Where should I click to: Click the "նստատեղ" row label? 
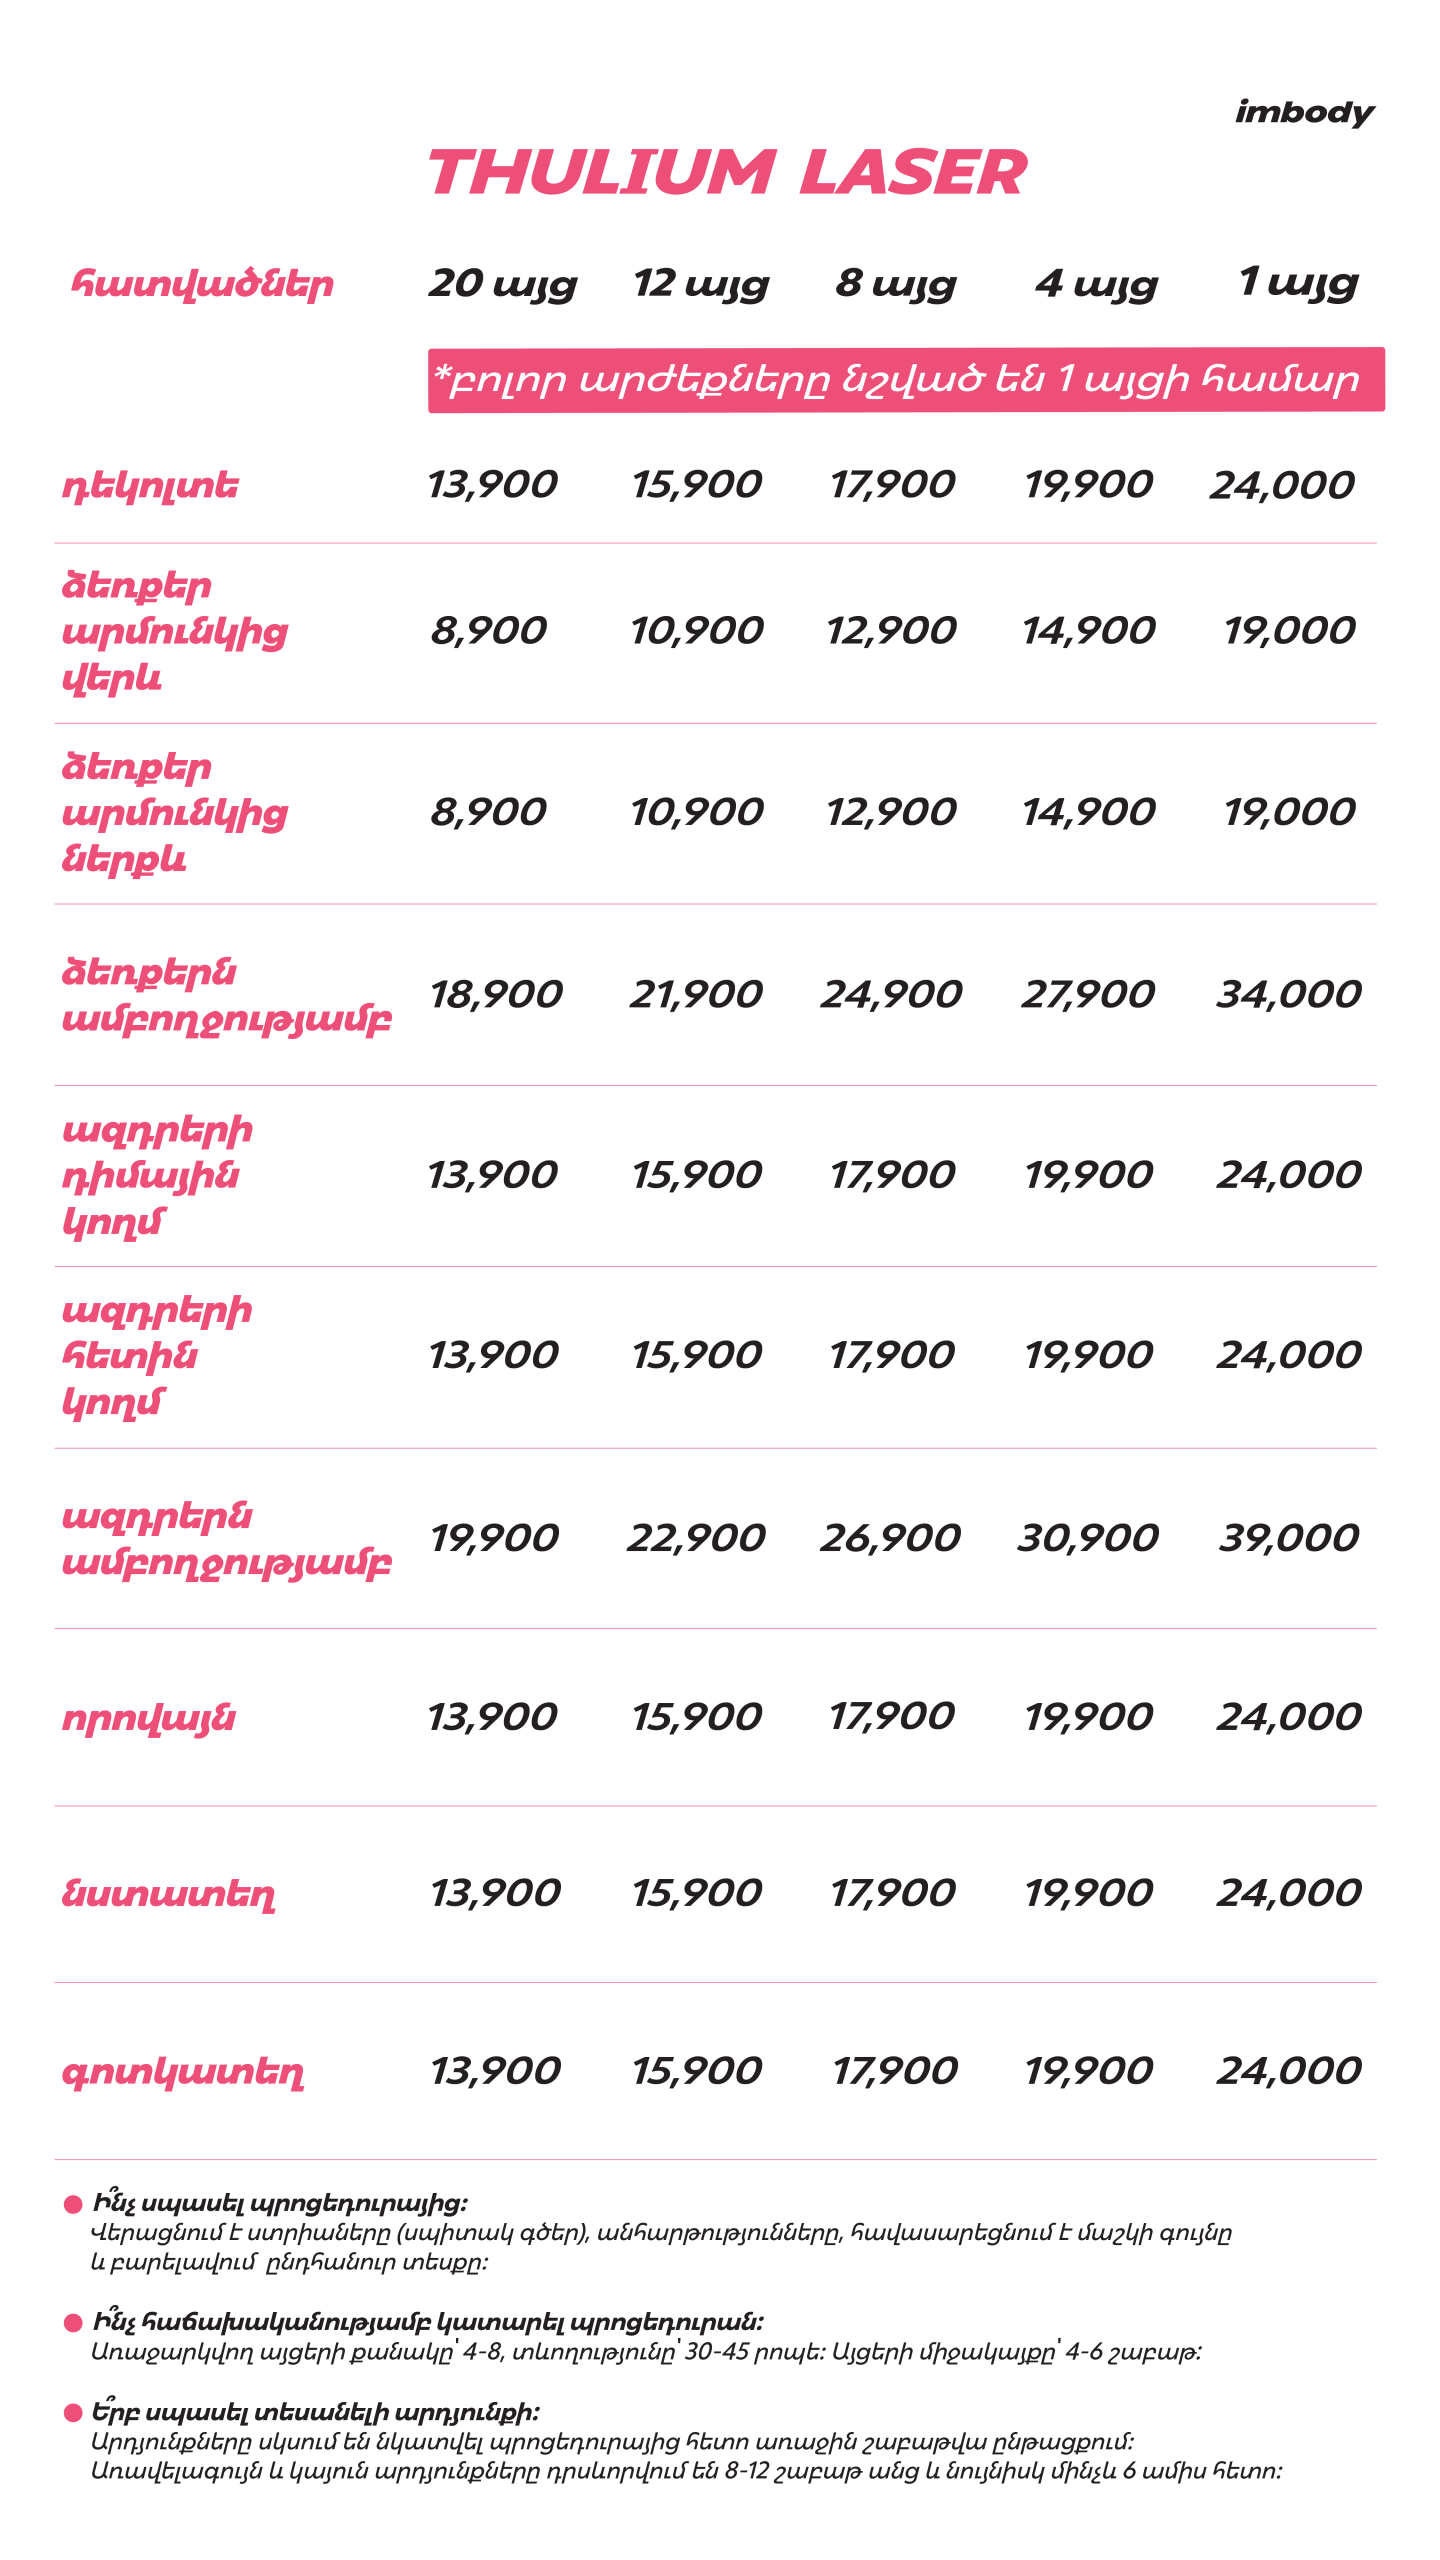tap(168, 1894)
